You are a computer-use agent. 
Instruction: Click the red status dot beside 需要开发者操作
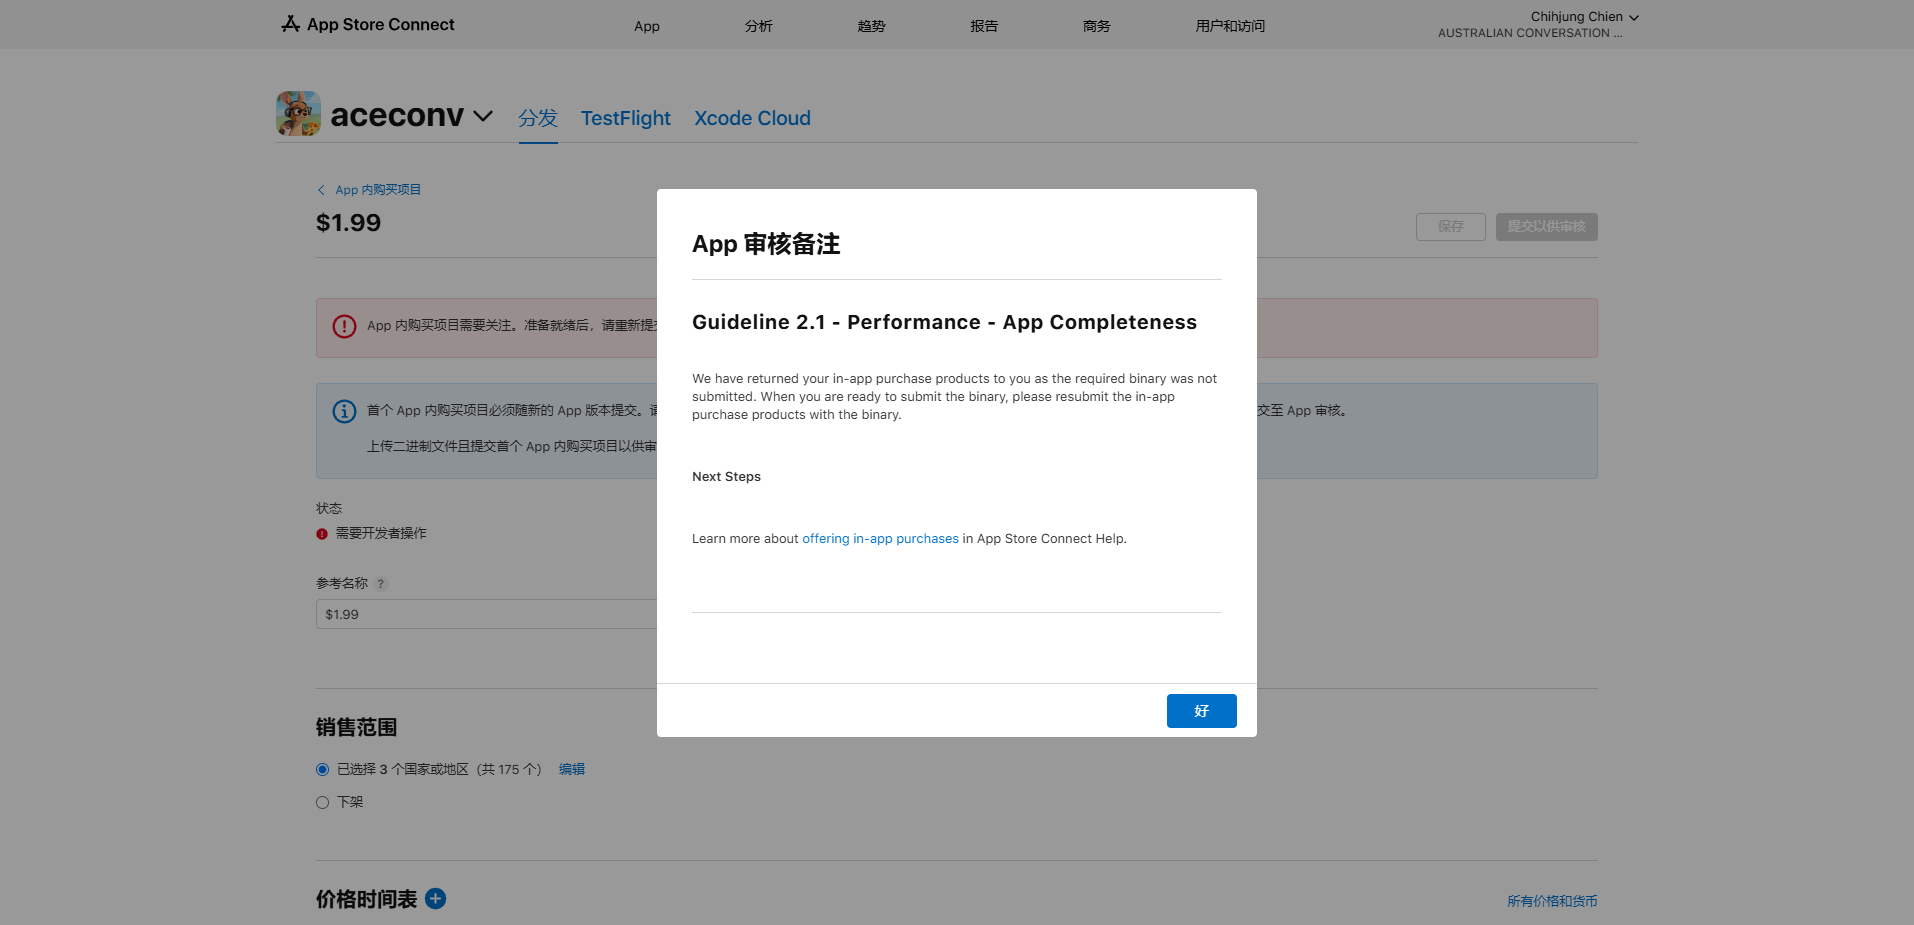tap(322, 534)
